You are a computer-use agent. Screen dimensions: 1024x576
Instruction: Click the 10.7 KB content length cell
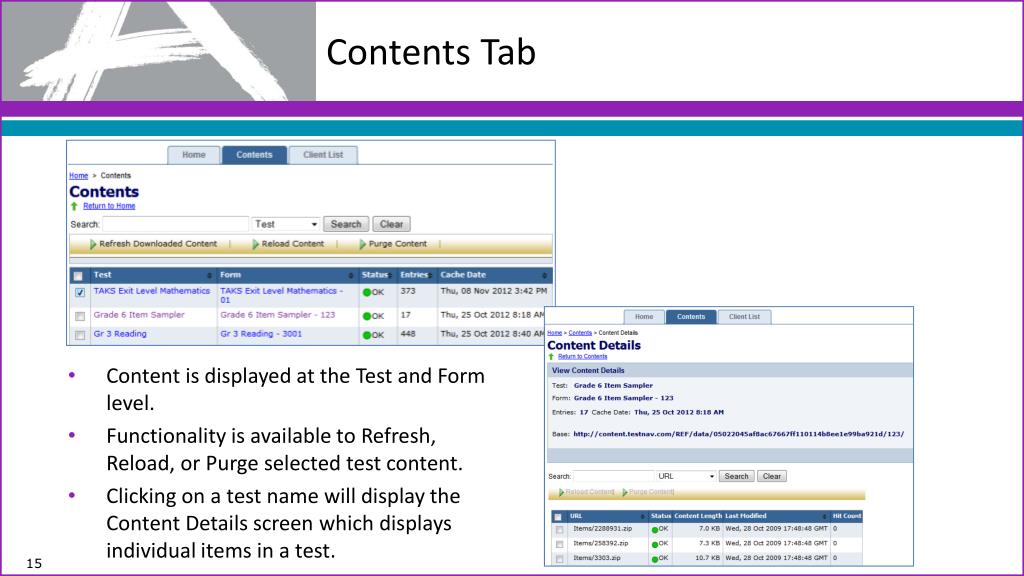(x=707, y=558)
